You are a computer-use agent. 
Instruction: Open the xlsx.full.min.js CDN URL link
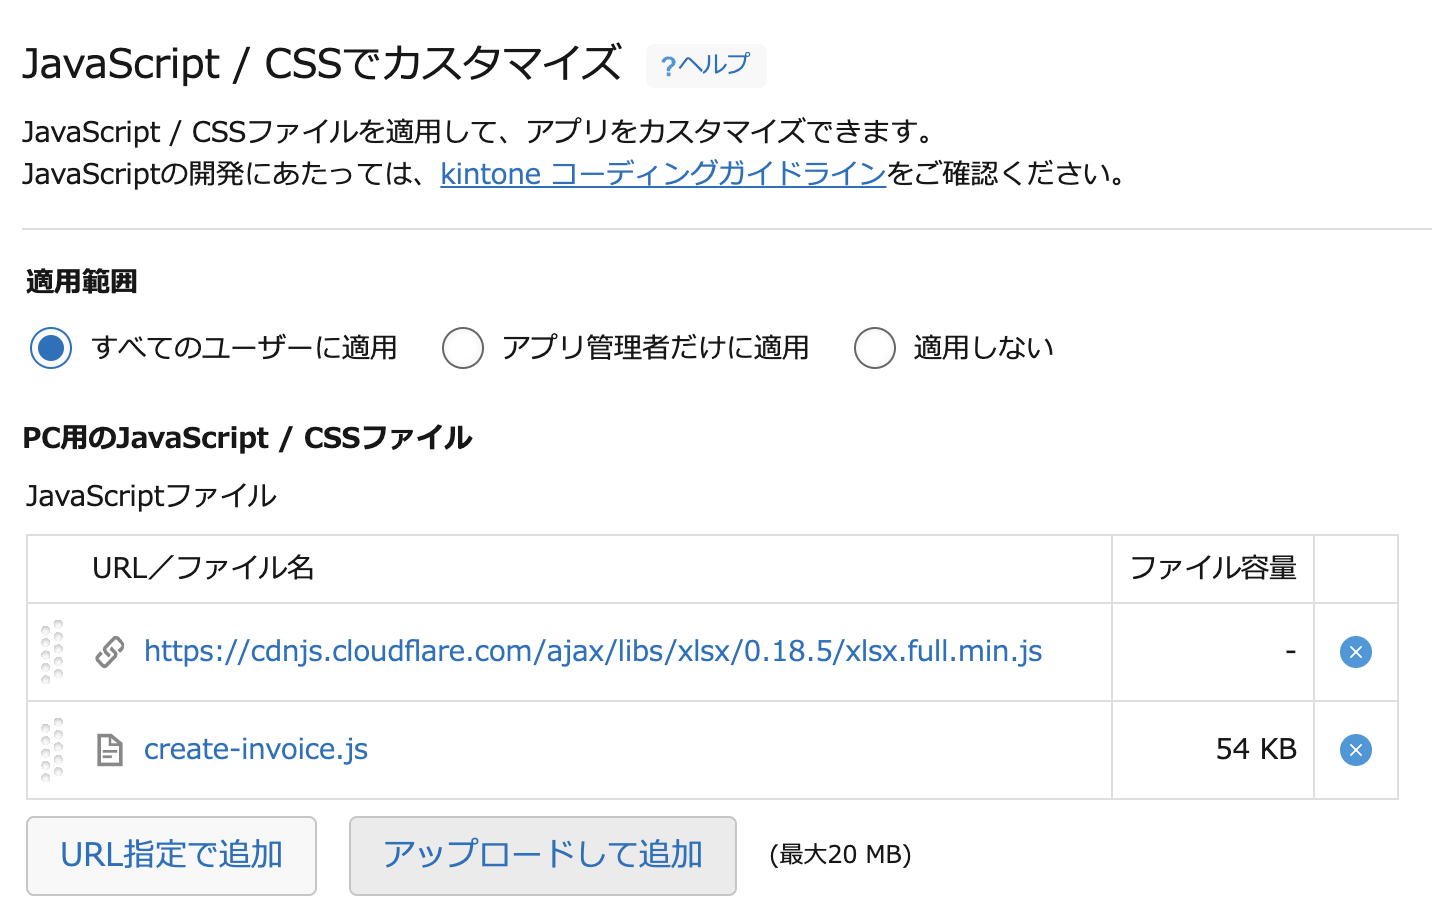[x=592, y=651]
